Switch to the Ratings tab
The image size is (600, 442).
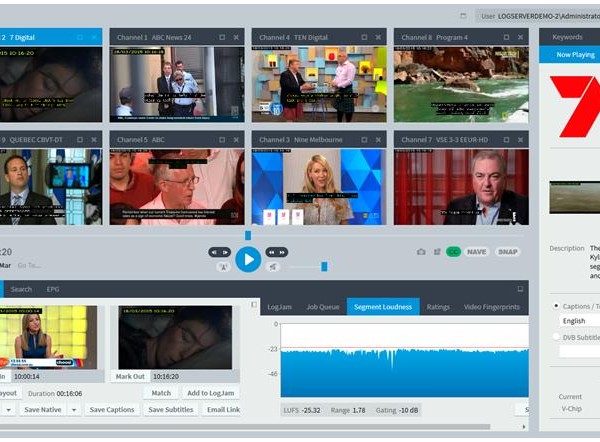click(438, 307)
